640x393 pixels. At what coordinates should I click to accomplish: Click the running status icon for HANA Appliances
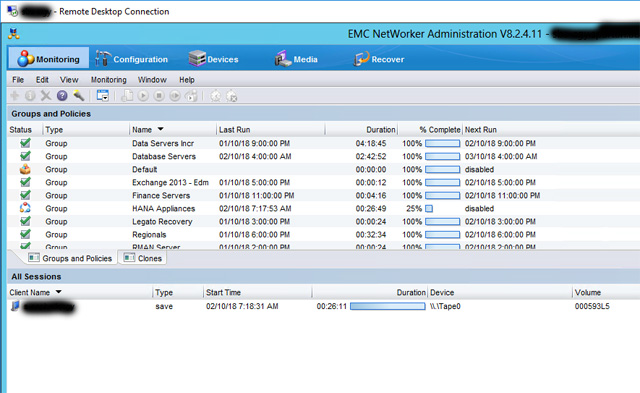click(x=25, y=208)
